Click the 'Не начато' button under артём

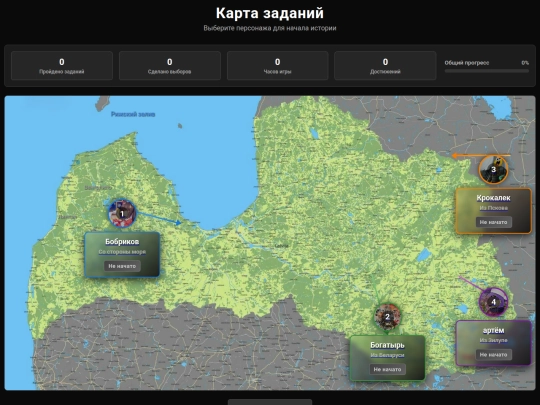pos(494,354)
